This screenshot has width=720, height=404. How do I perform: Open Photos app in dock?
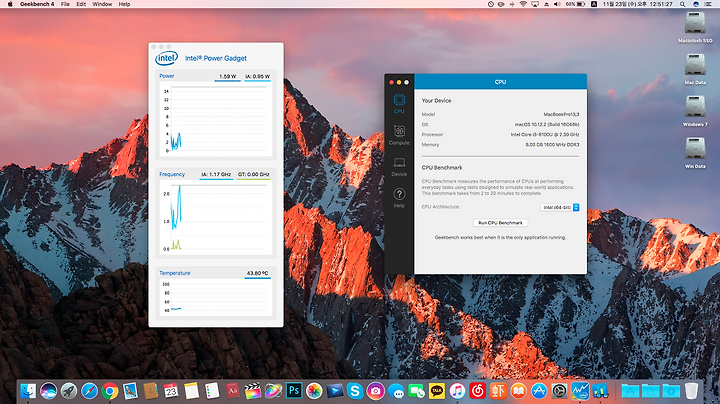(314, 391)
